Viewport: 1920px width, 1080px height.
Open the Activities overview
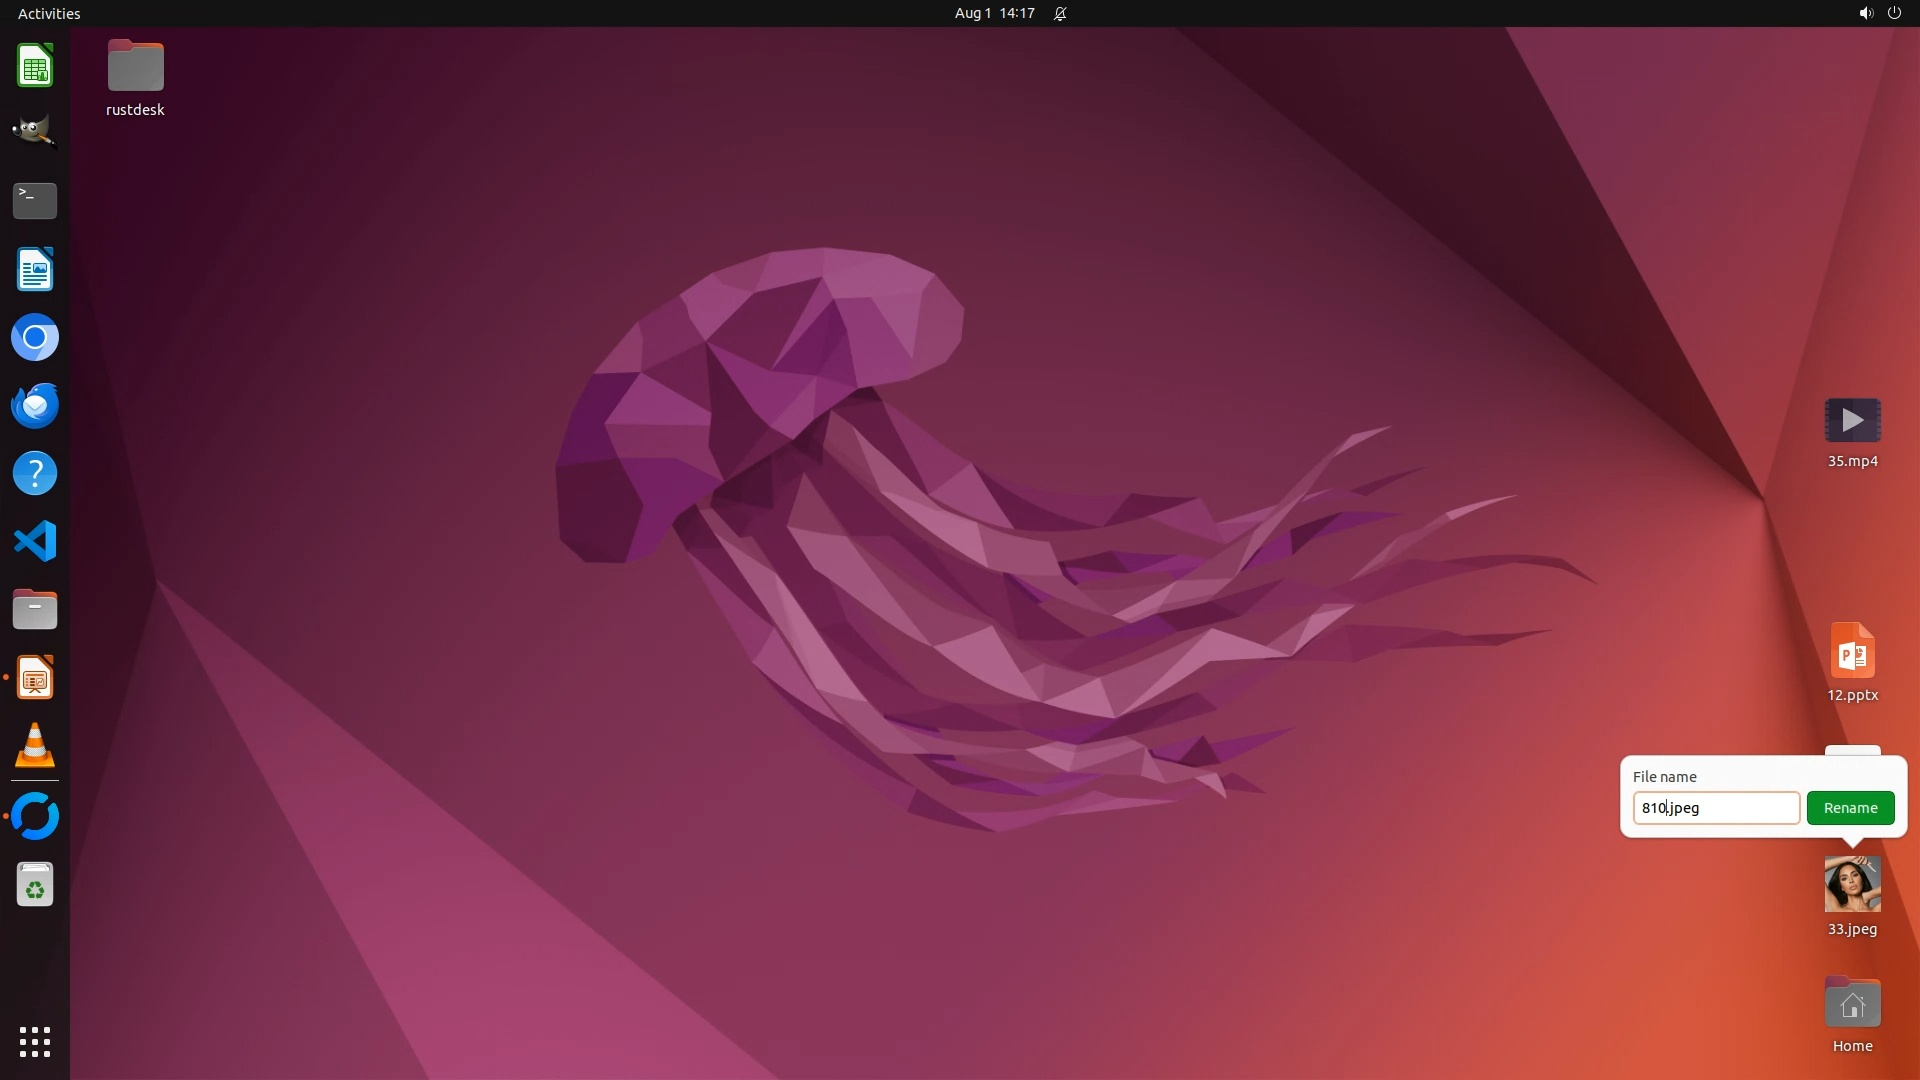(49, 13)
